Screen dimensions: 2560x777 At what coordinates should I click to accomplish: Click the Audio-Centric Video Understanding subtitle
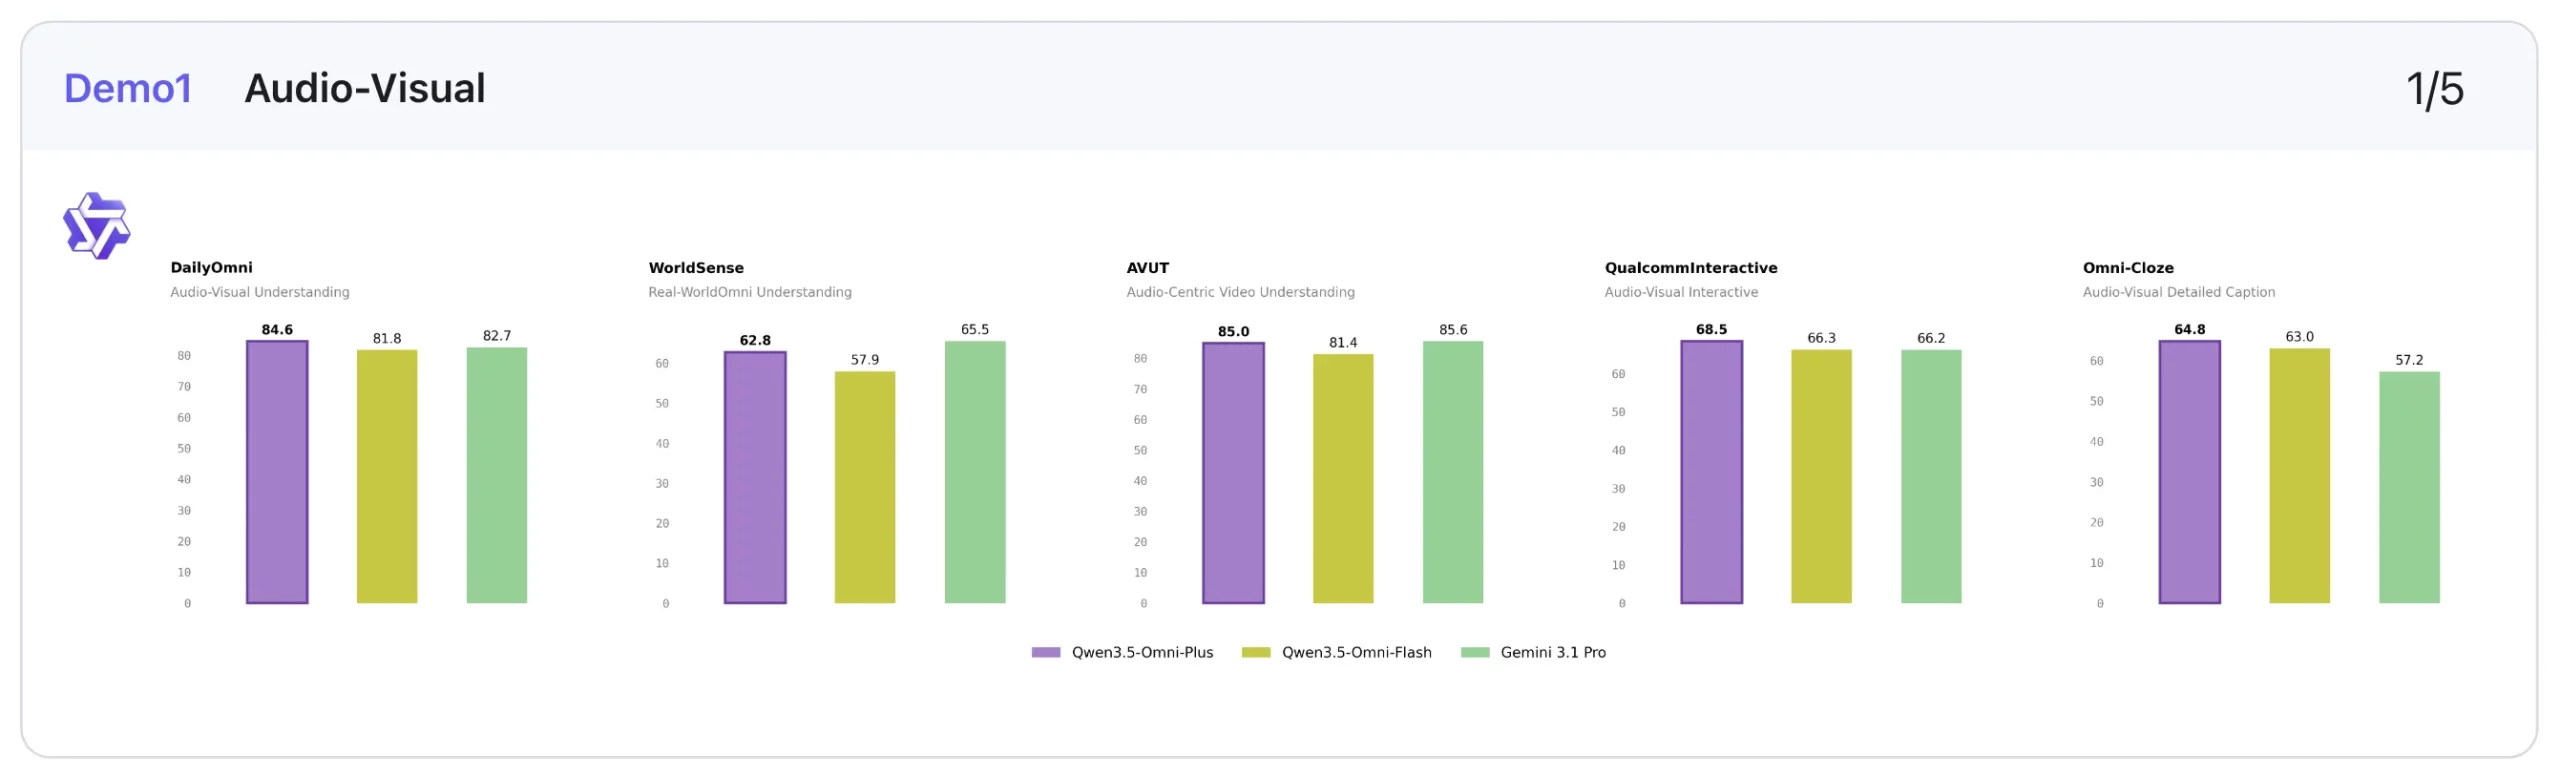(1240, 292)
